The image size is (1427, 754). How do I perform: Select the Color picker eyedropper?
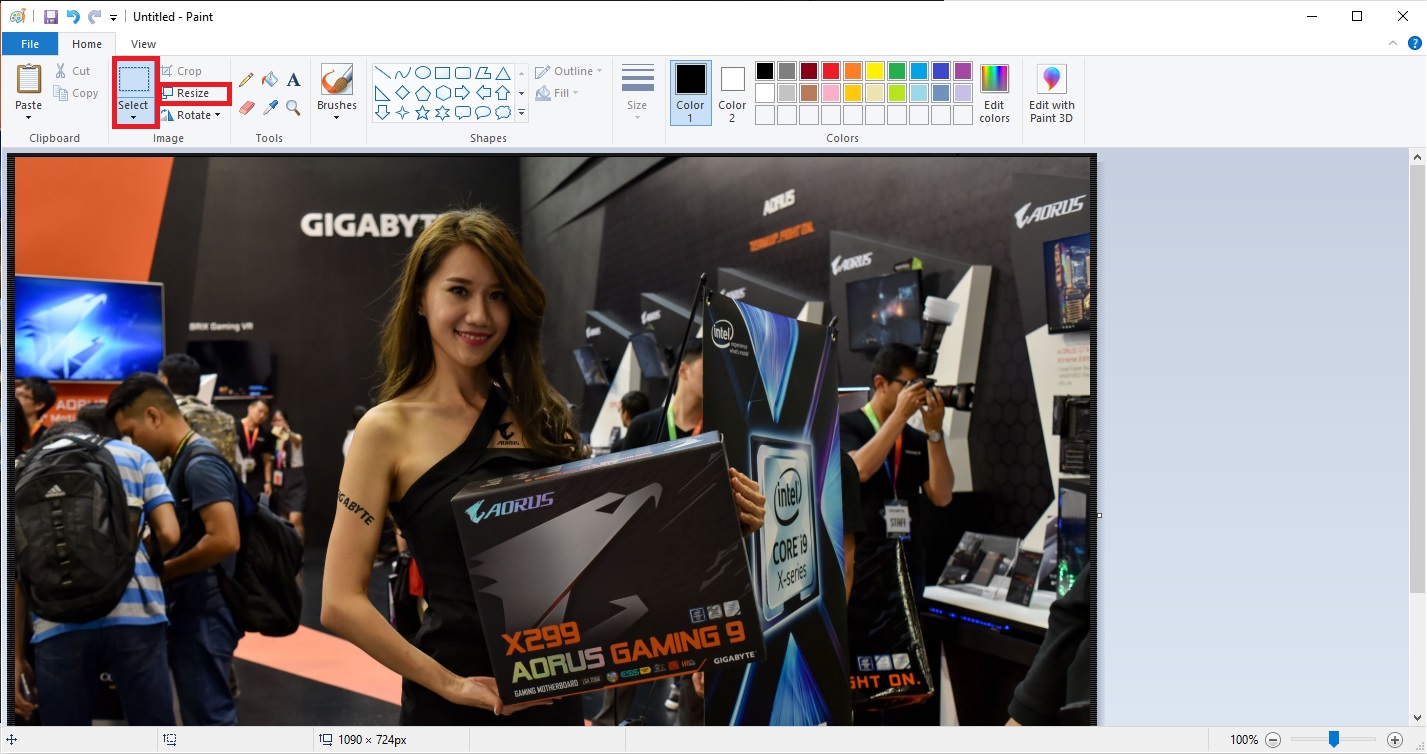270,107
